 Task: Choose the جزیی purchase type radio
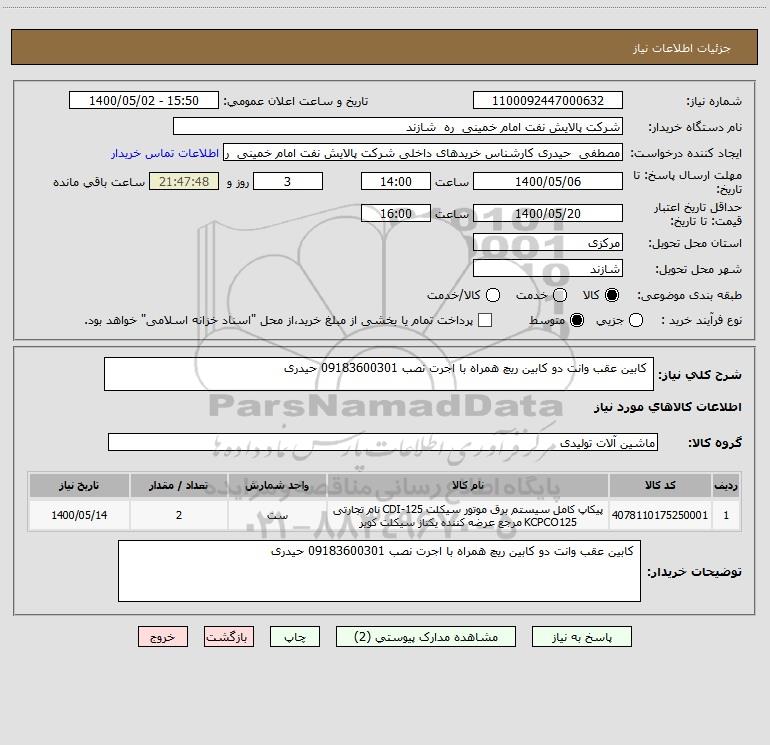coord(635,320)
